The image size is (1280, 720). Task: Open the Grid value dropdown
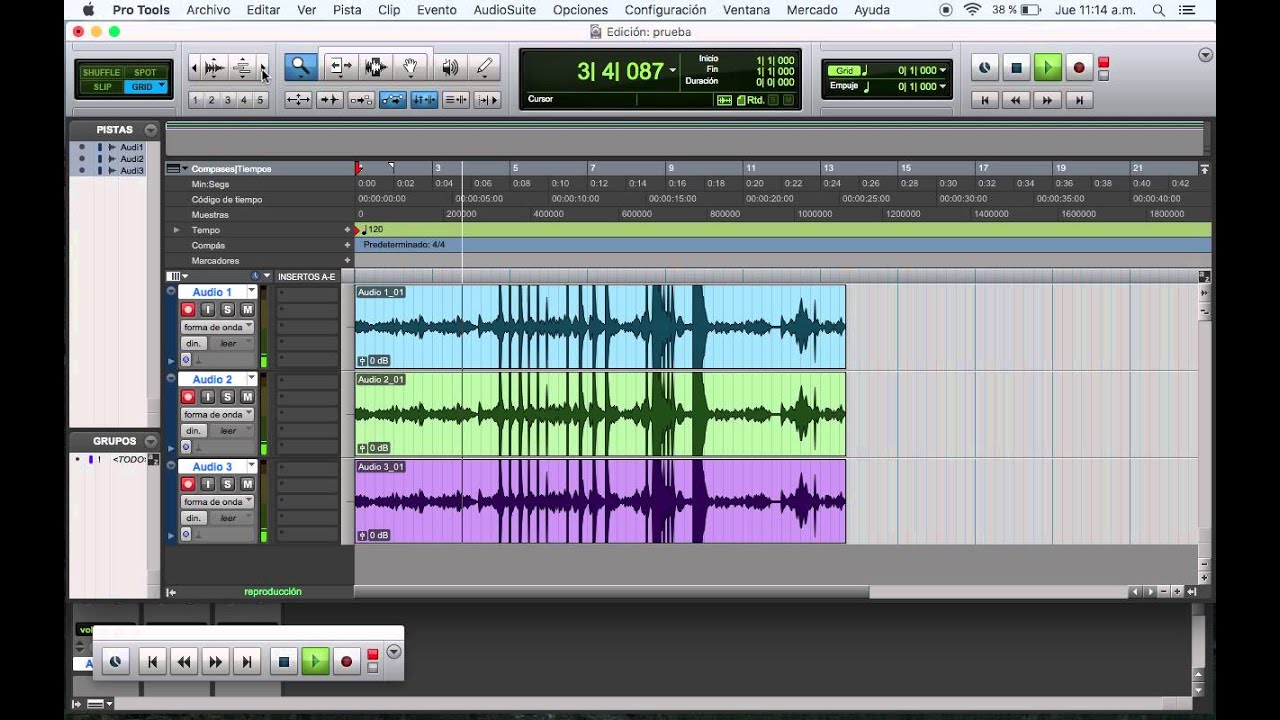942,71
